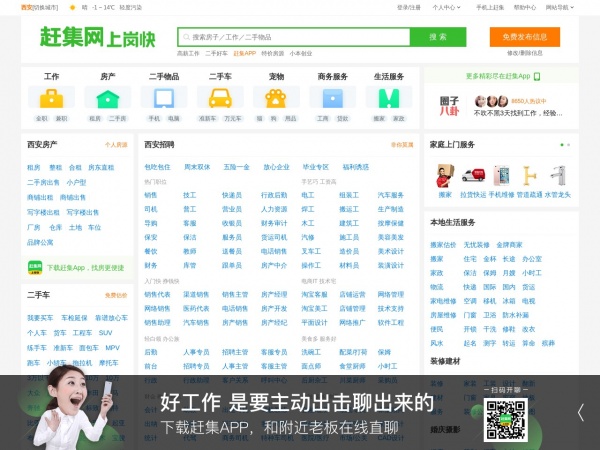
Task: Open the 二手车 yellow car icon
Action: tap(220, 98)
